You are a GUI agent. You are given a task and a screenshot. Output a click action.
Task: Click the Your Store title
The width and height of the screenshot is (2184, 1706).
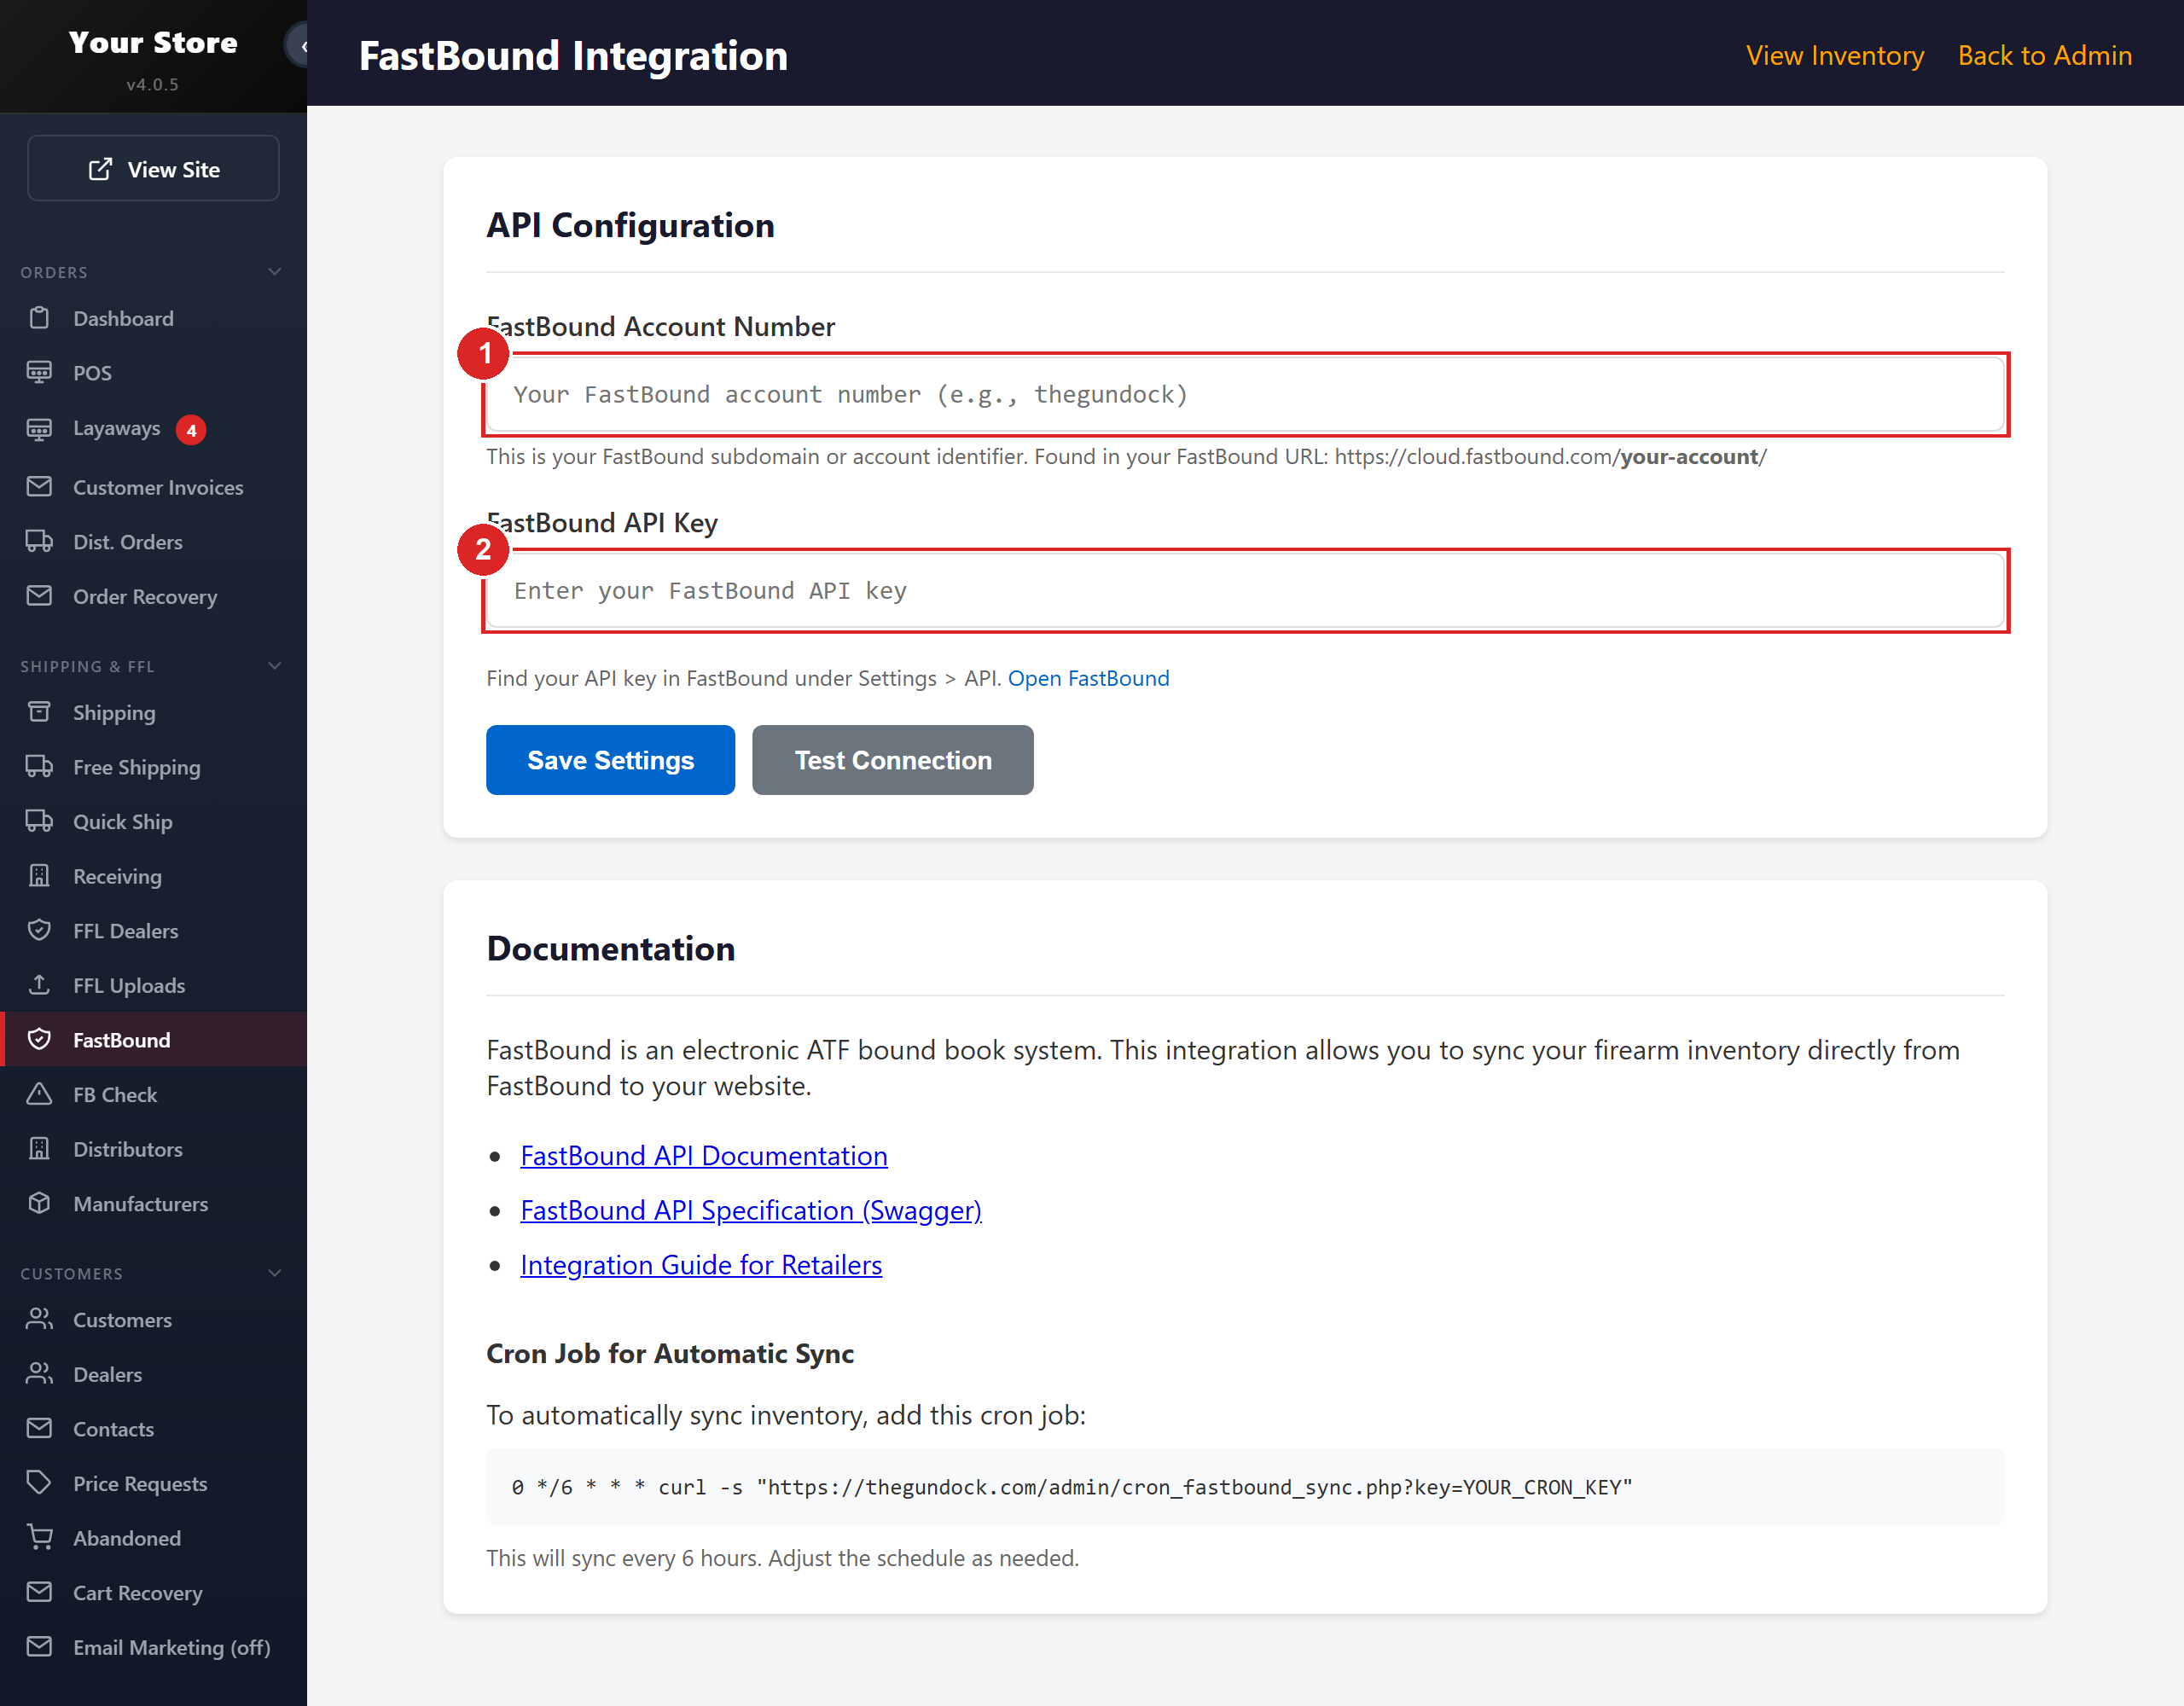pos(153,42)
